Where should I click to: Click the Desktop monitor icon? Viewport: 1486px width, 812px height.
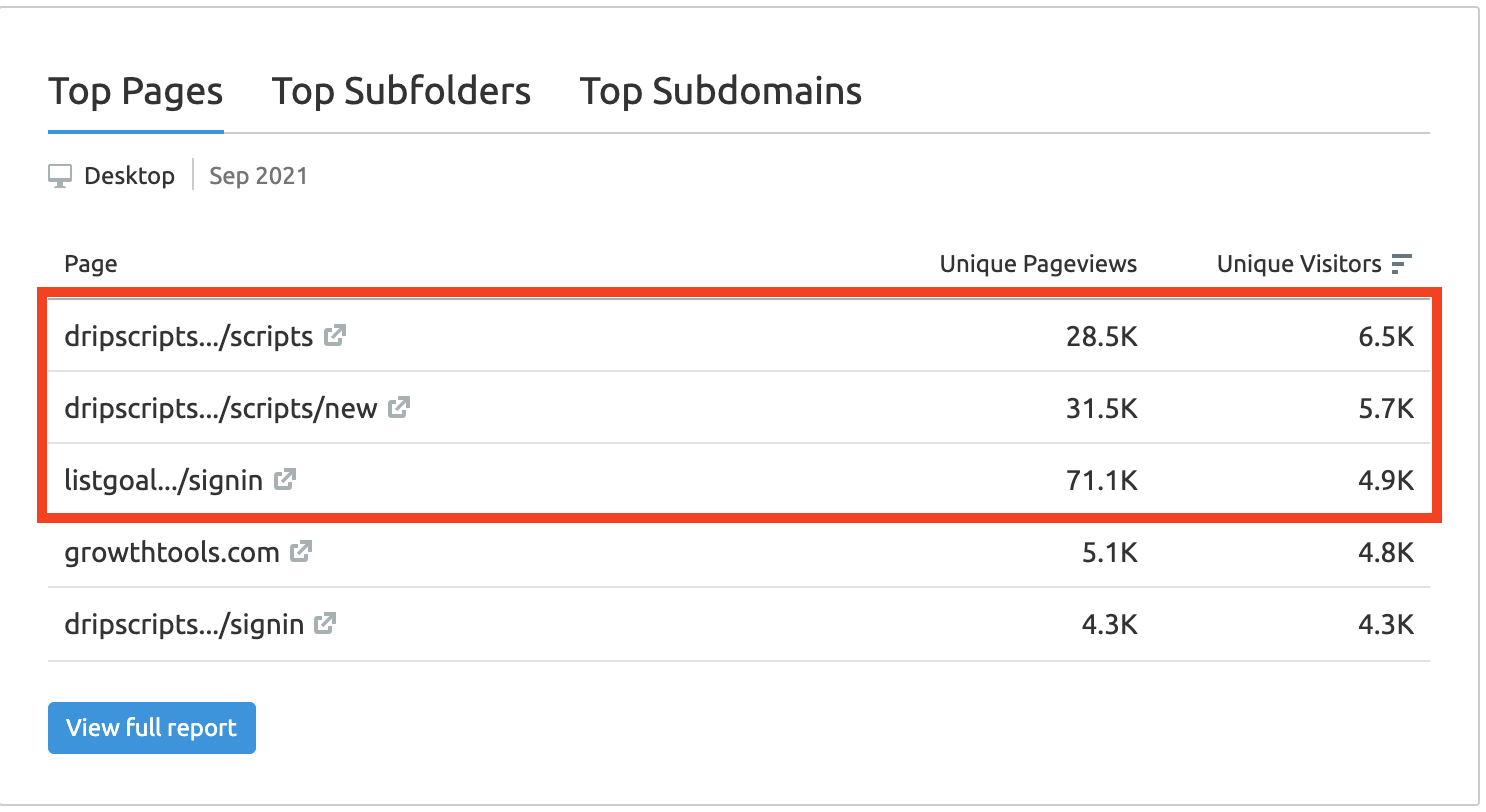pos(60,177)
